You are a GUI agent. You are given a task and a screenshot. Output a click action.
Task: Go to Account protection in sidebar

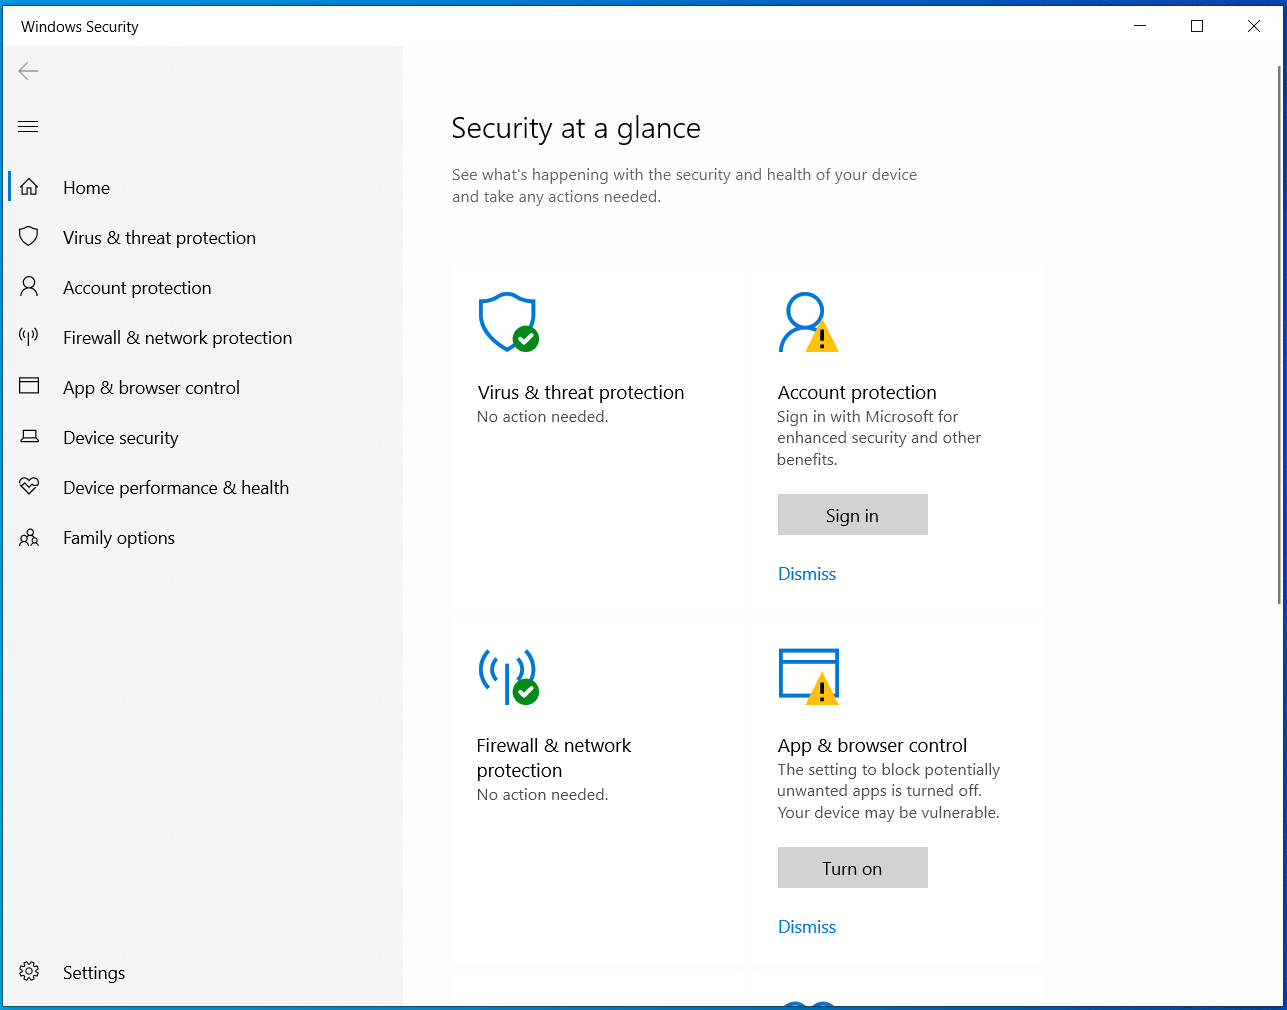[204, 287]
